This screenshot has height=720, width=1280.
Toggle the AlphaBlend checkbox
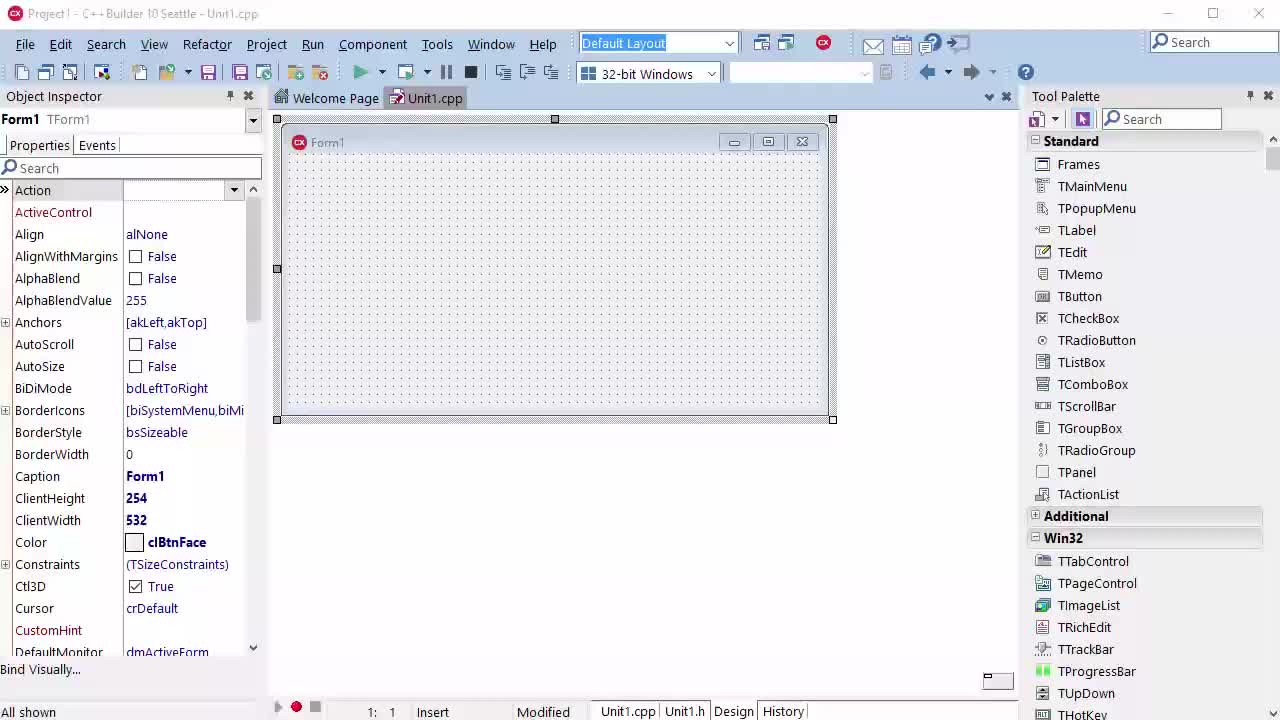point(135,279)
